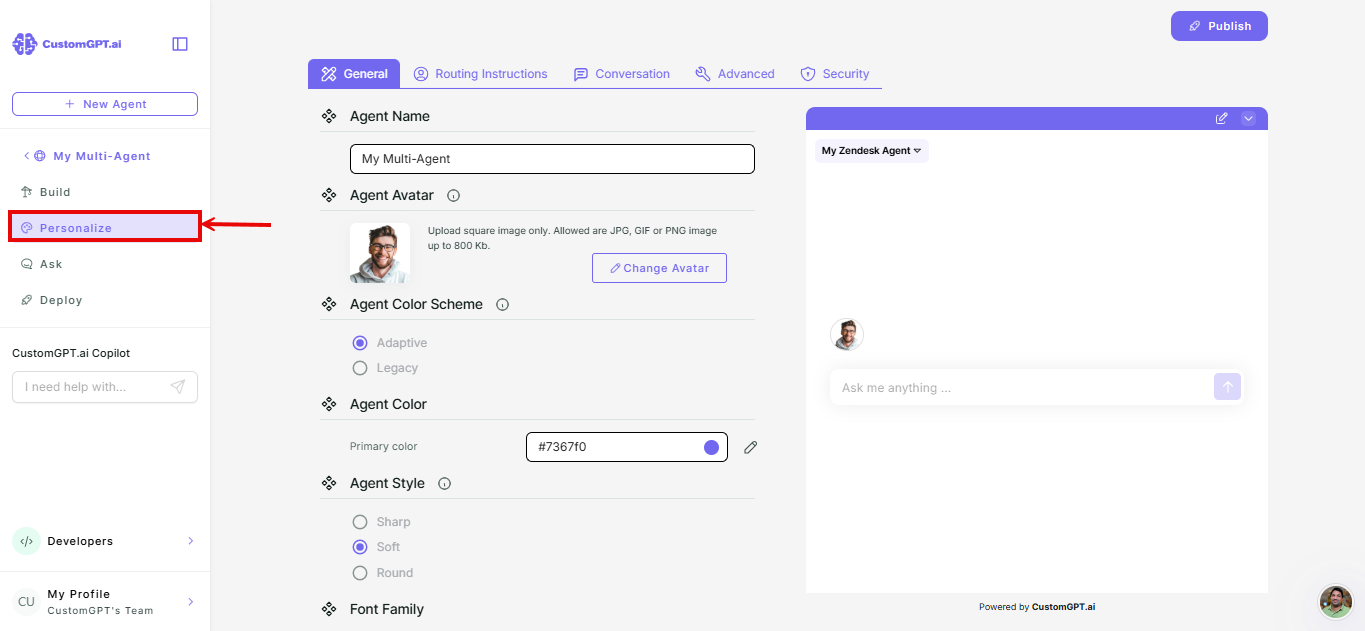Click the Deploy rocket icon in the sidebar
The image size is (1365, 631).
pos(27,300)
